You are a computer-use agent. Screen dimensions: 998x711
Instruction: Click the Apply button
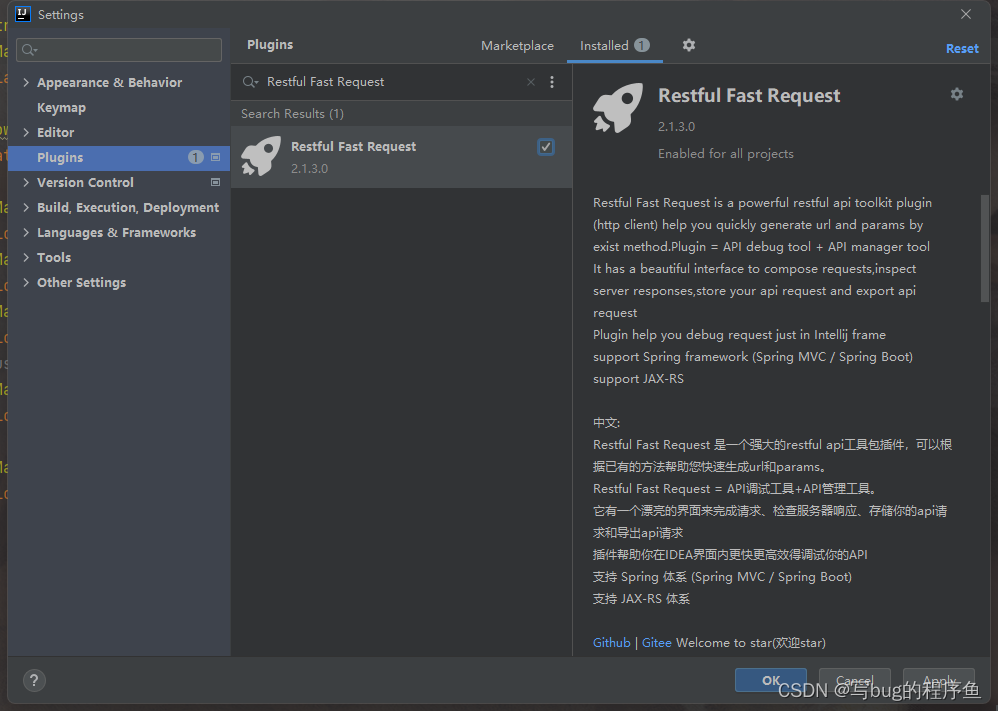tap(939, 680)
